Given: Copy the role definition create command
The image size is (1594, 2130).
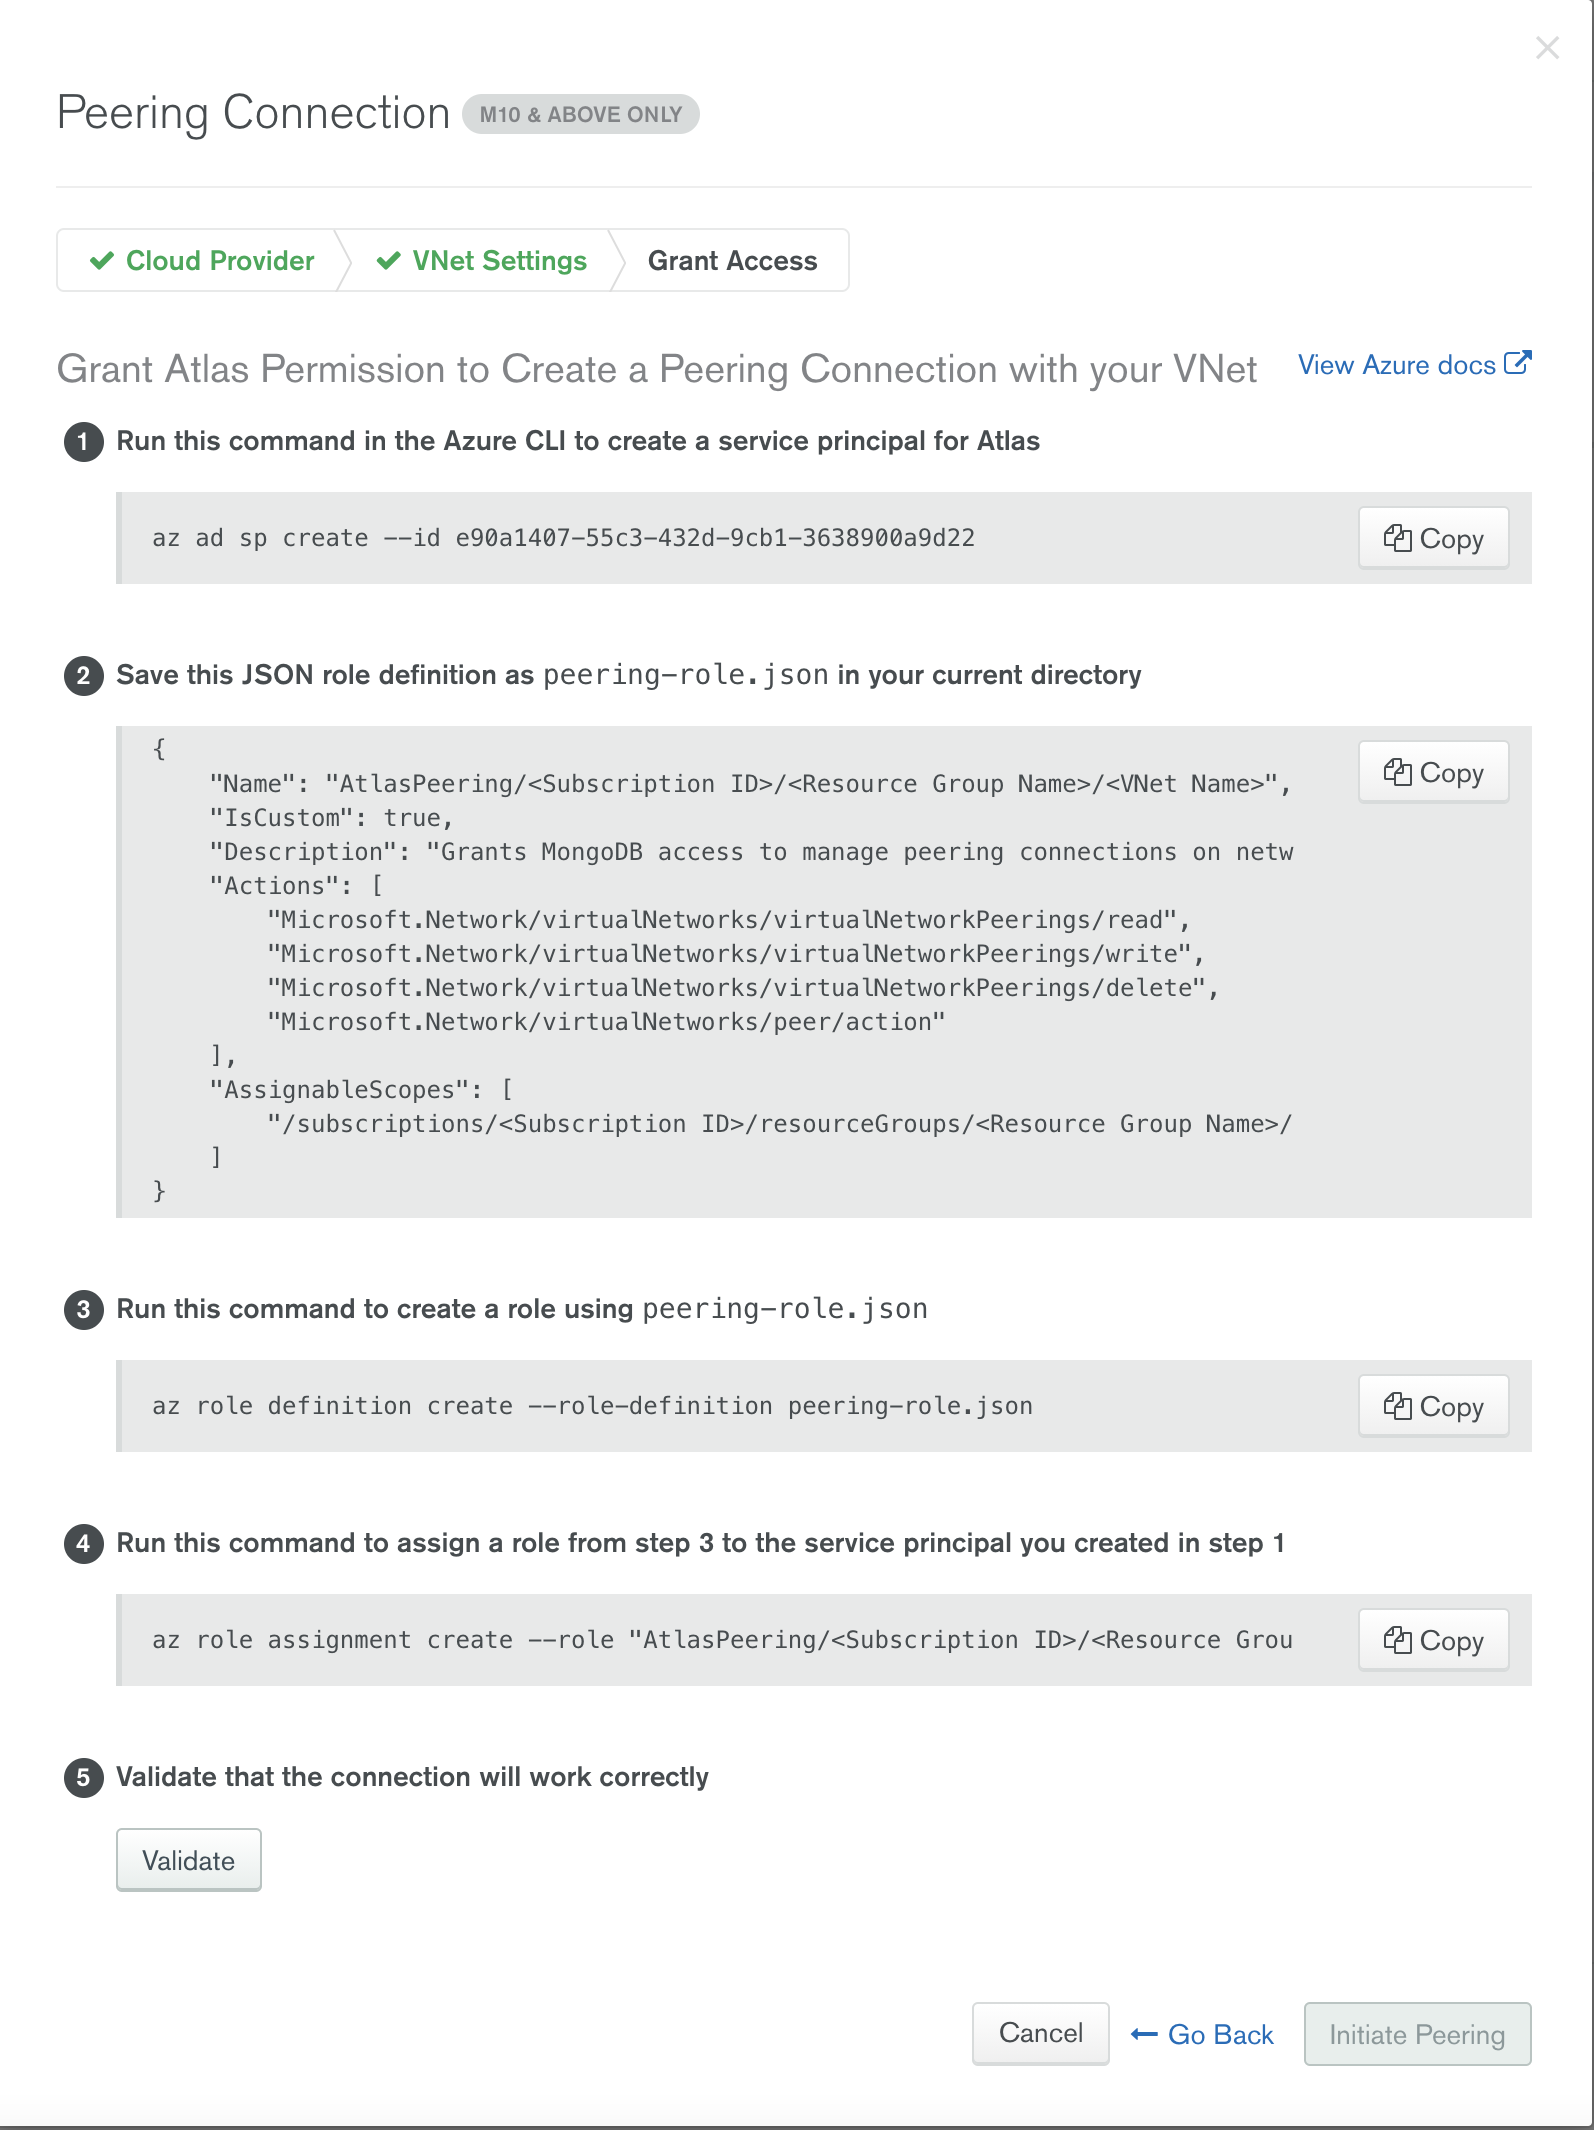Looking at the screenshot, I should (1432, 1406).
